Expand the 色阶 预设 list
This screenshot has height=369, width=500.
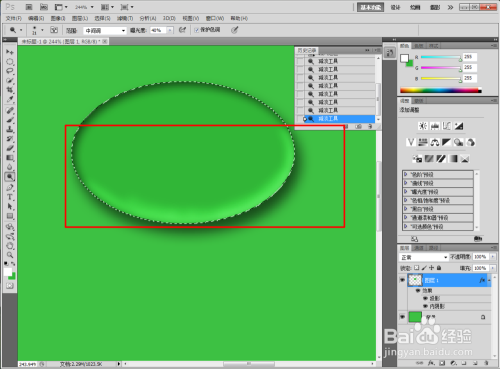click(x=406, y=174)
